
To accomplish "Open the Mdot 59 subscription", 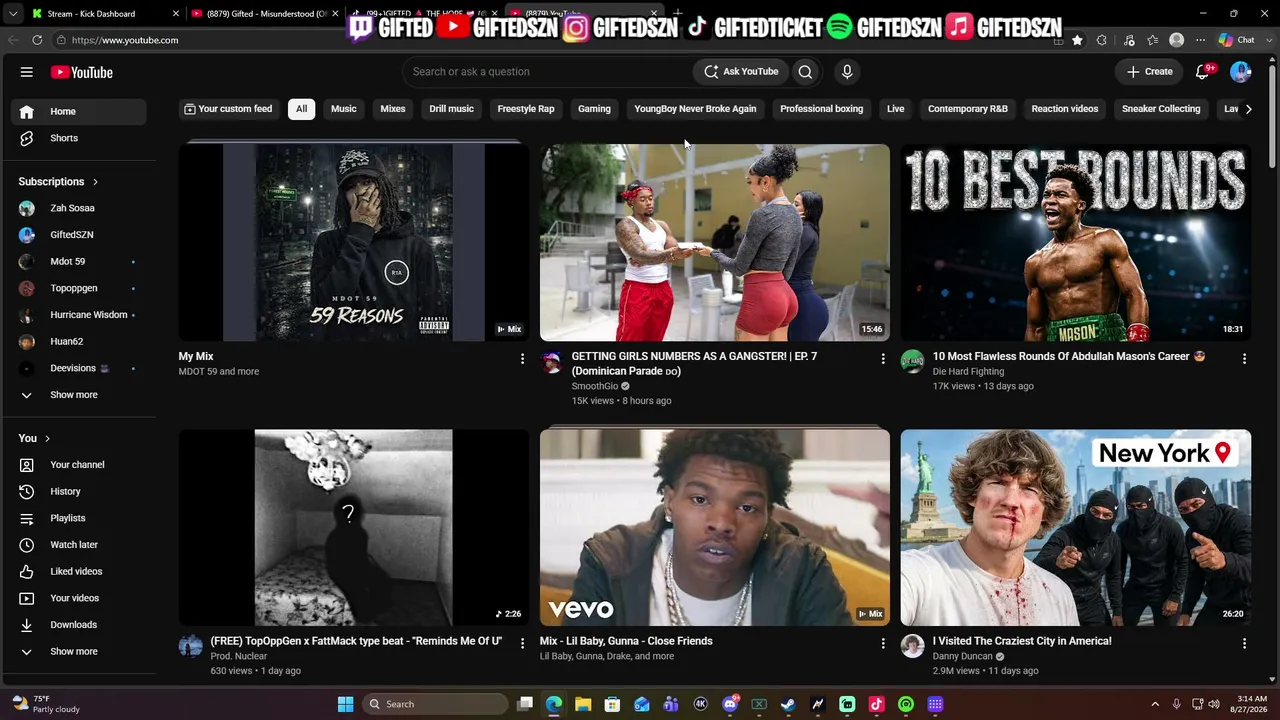I will (x=79, y=262).
